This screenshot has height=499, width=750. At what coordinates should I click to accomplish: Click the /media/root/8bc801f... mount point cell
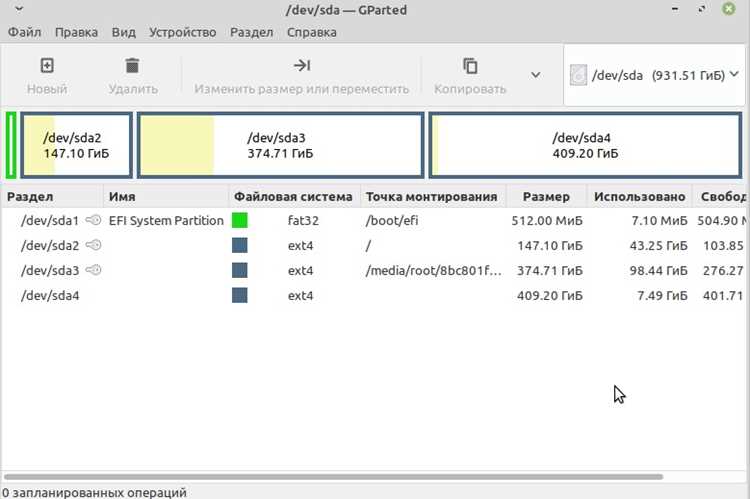[x=433, y=270]
